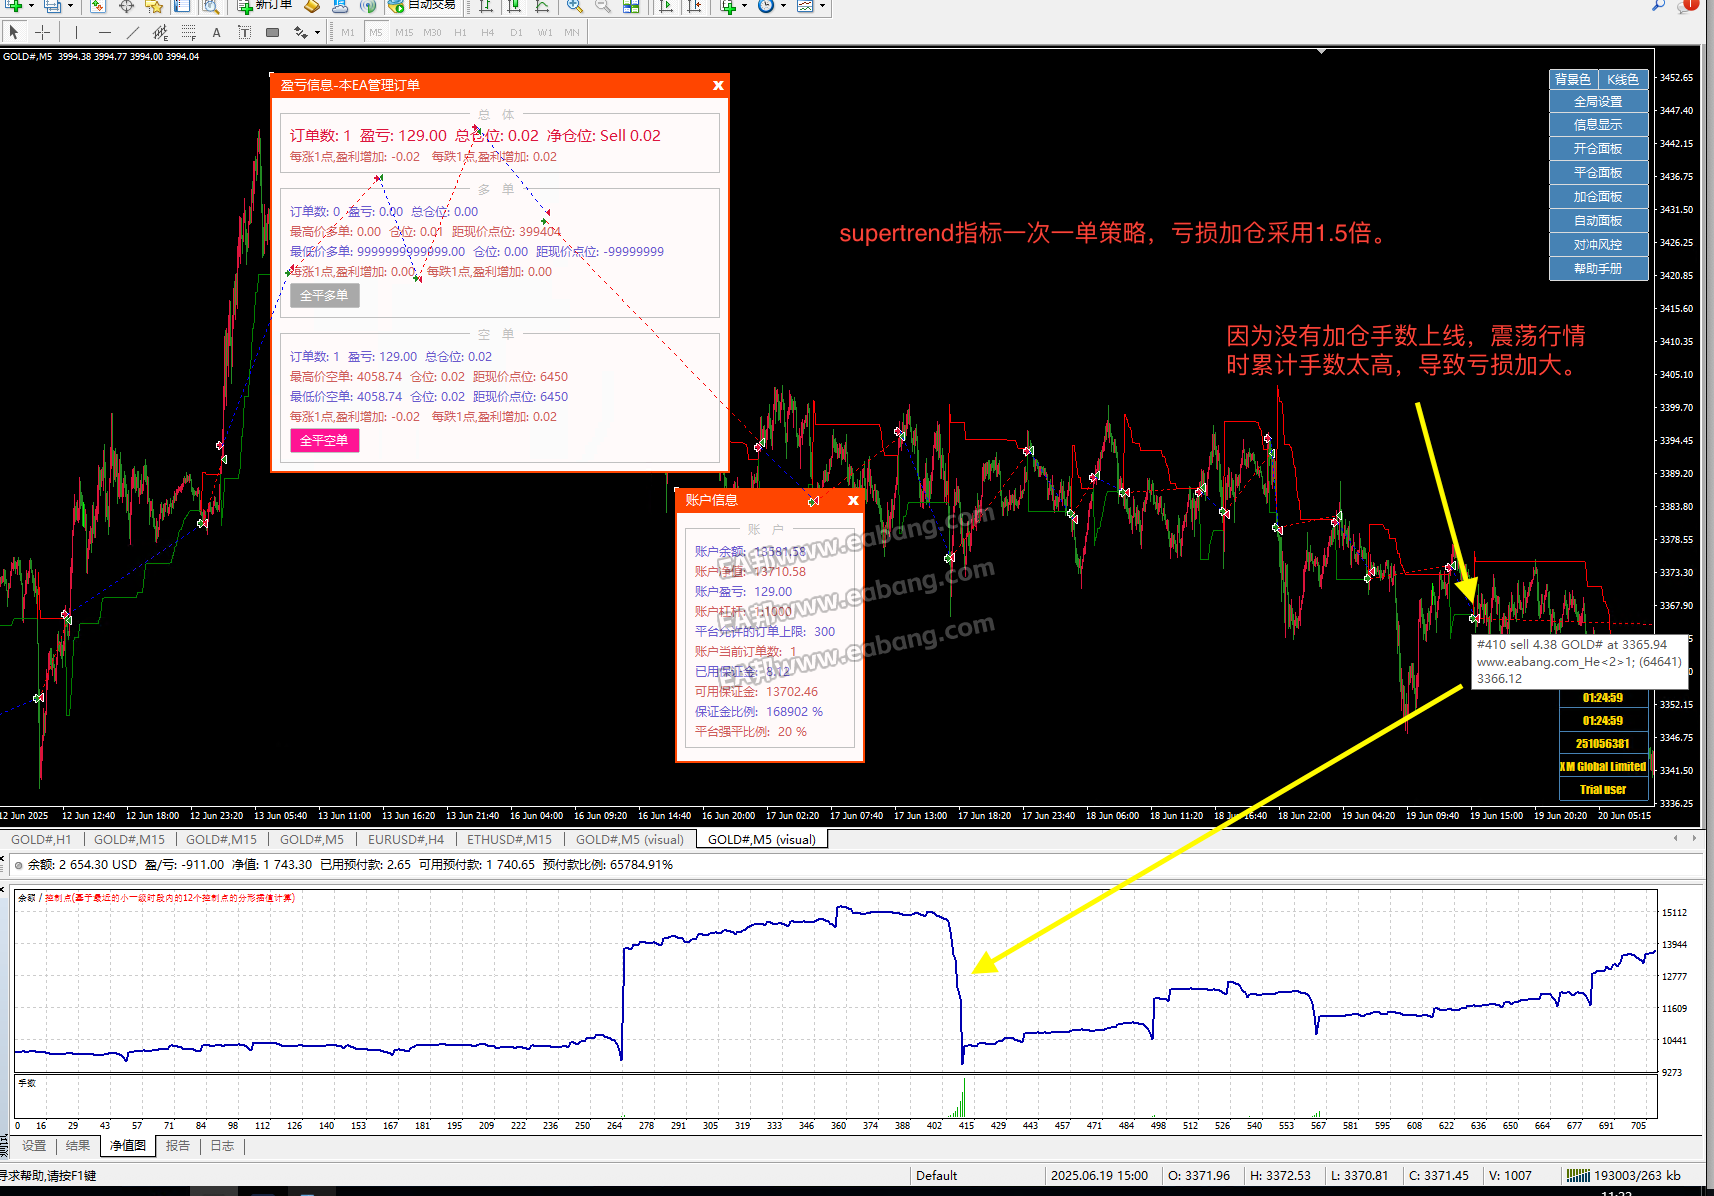
Task: Pick the trendline drawing tool
Action: [132, 32]
